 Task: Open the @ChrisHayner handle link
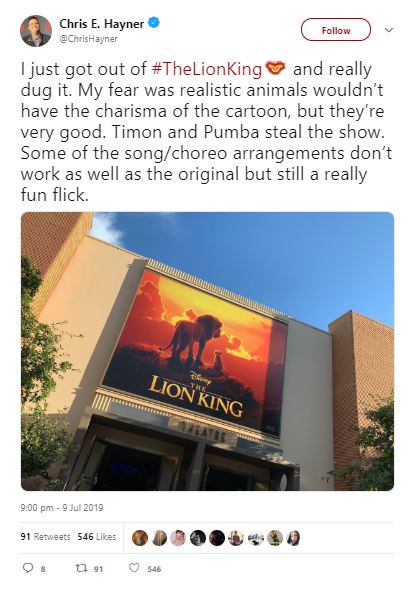click(x=89, y=39)
